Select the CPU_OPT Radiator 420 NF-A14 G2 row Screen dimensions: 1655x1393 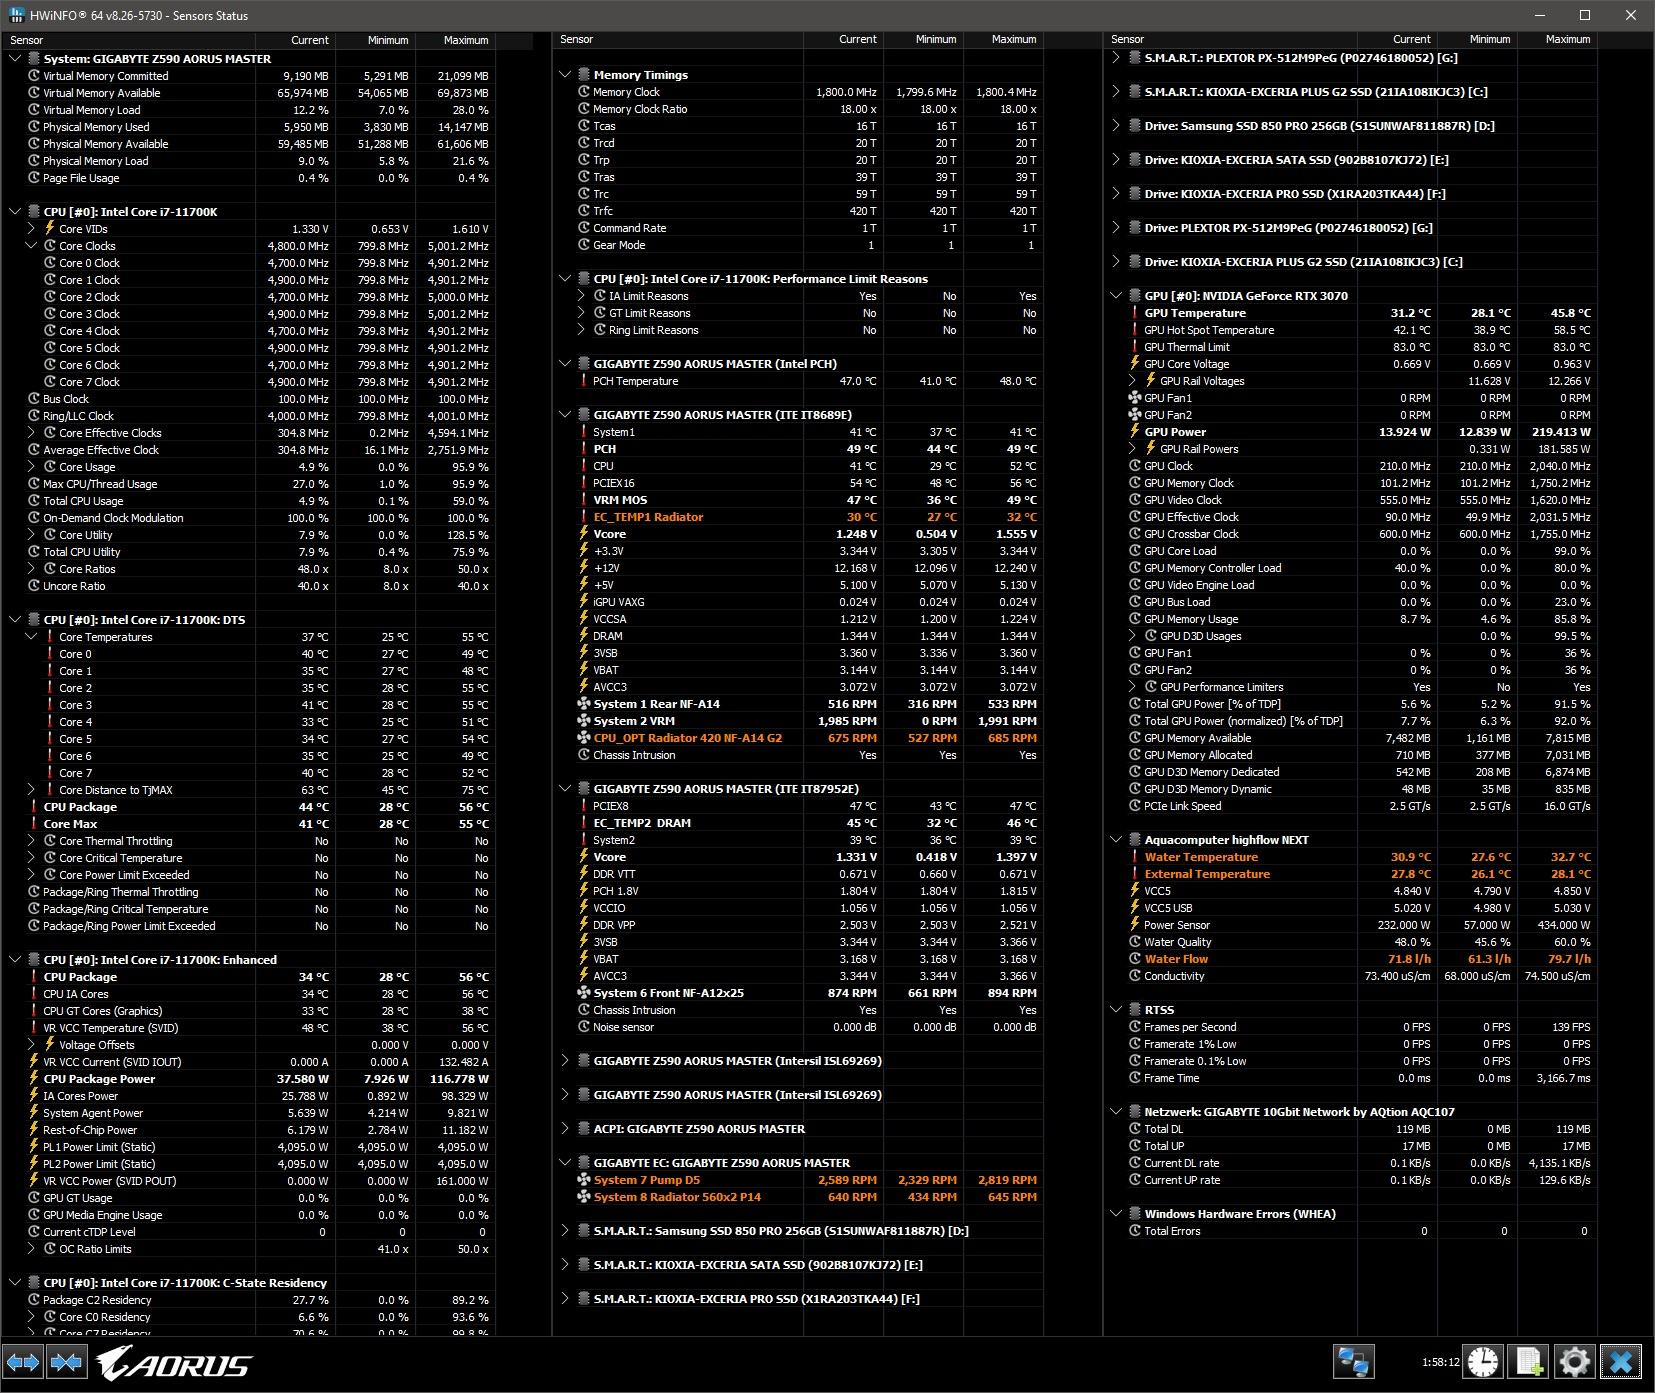[798, 738]
